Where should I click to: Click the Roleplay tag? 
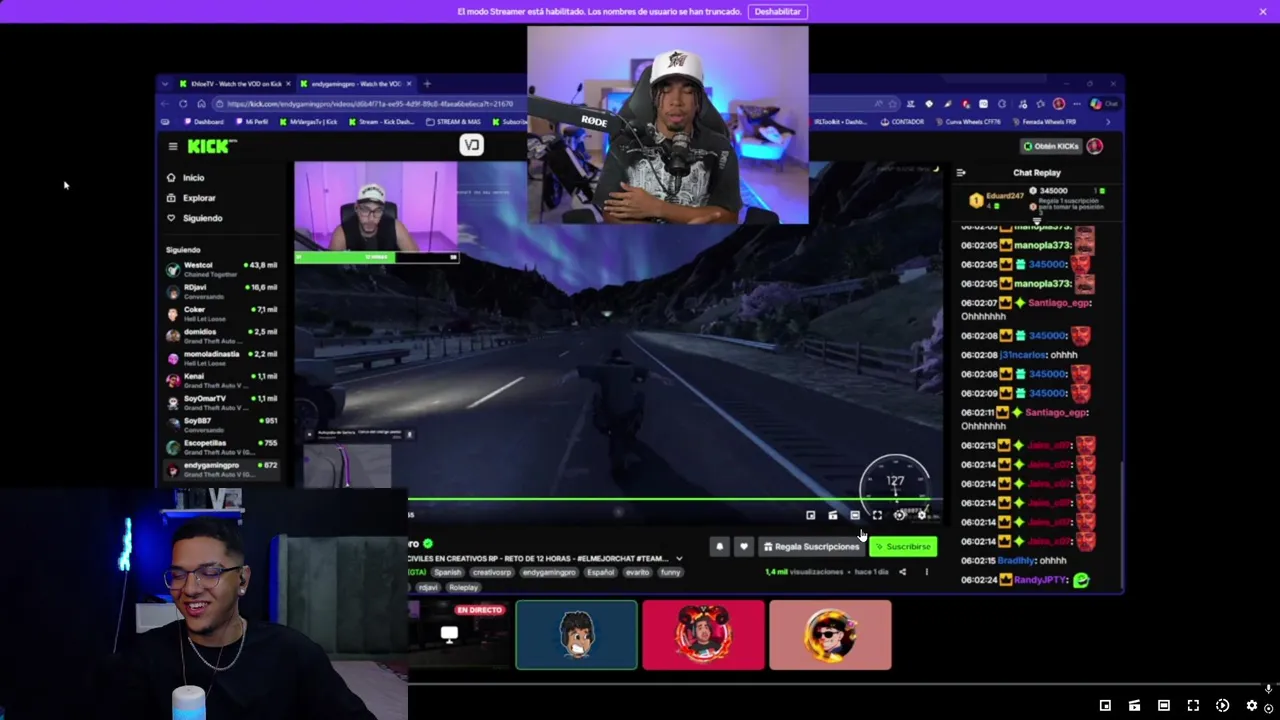pyautogui.click(x=463, y=588)
